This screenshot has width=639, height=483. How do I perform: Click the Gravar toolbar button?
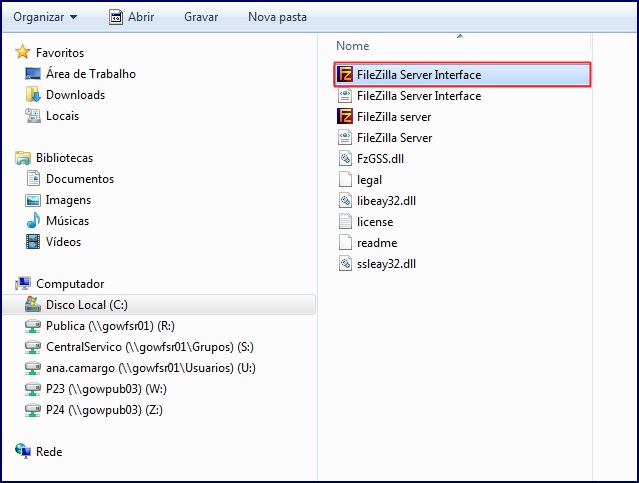(x=201, y=17)
